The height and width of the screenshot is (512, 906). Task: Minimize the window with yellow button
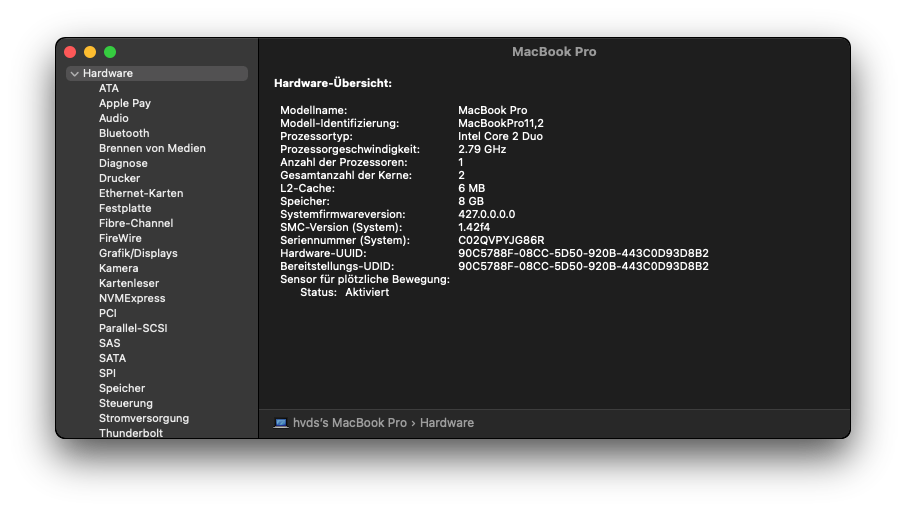point(90,52)
